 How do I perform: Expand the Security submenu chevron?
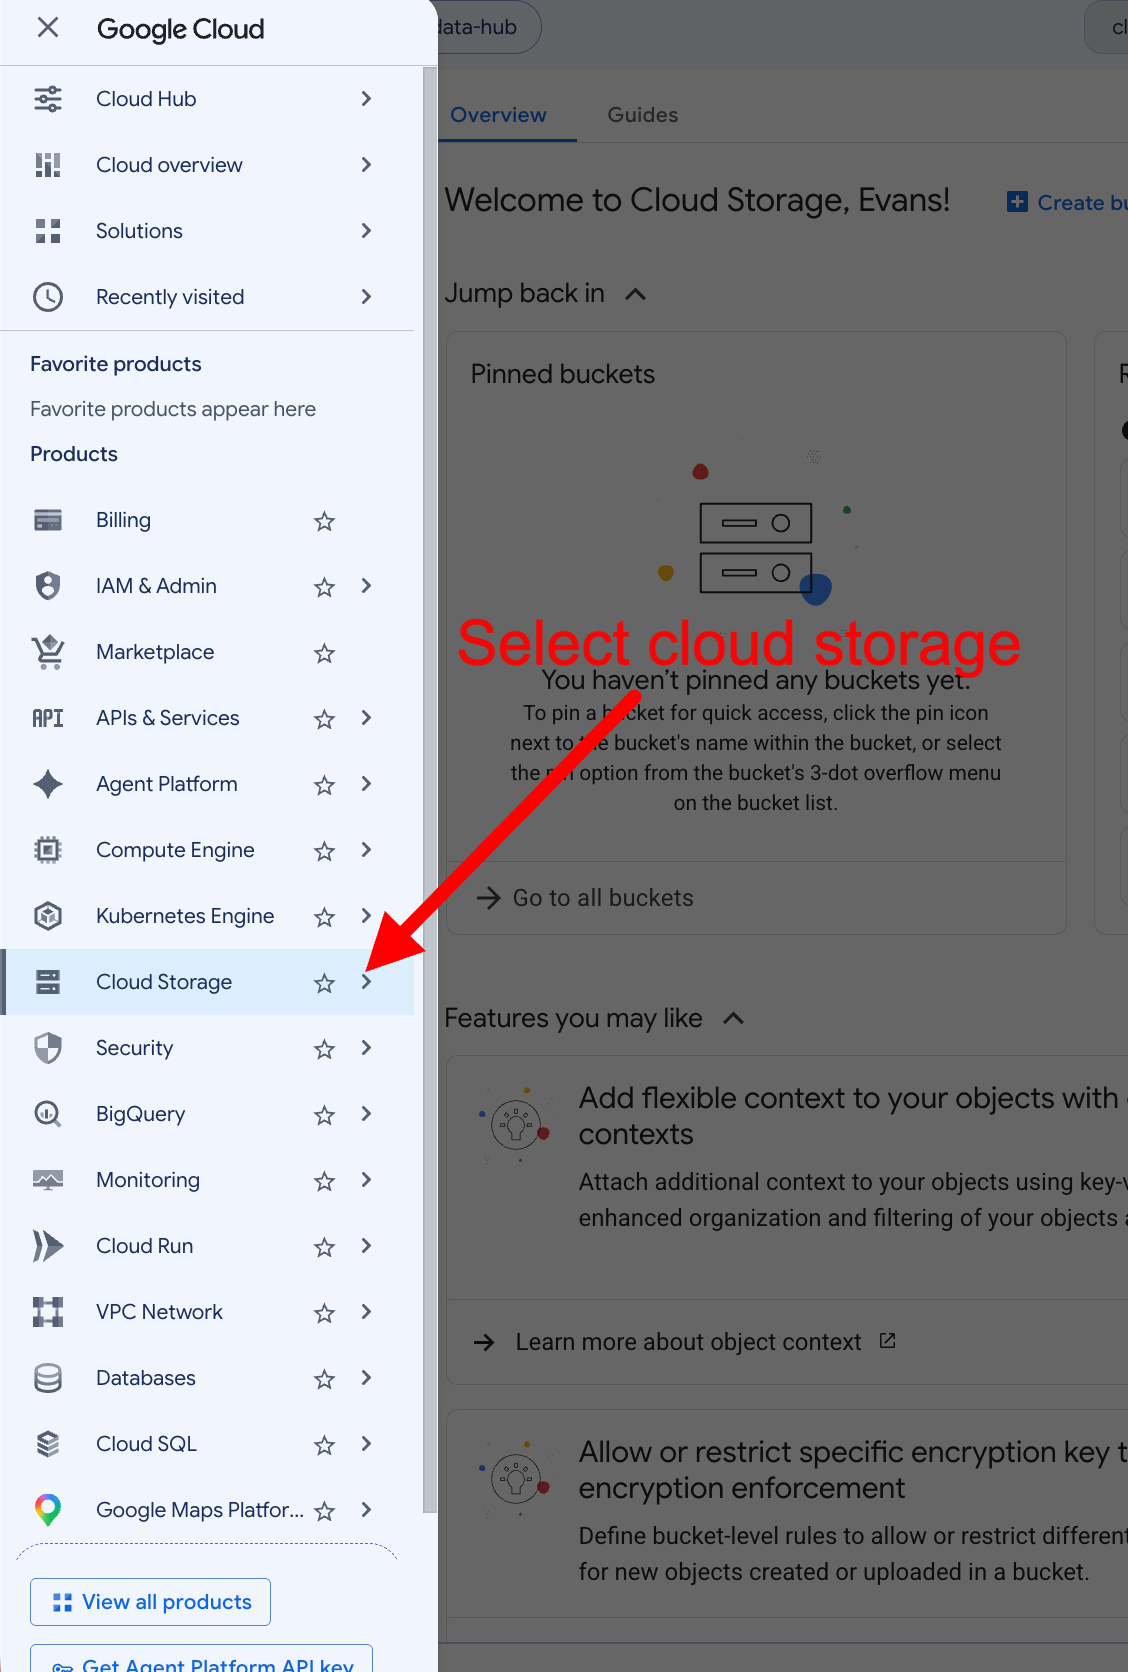(x=367, y=1048)
